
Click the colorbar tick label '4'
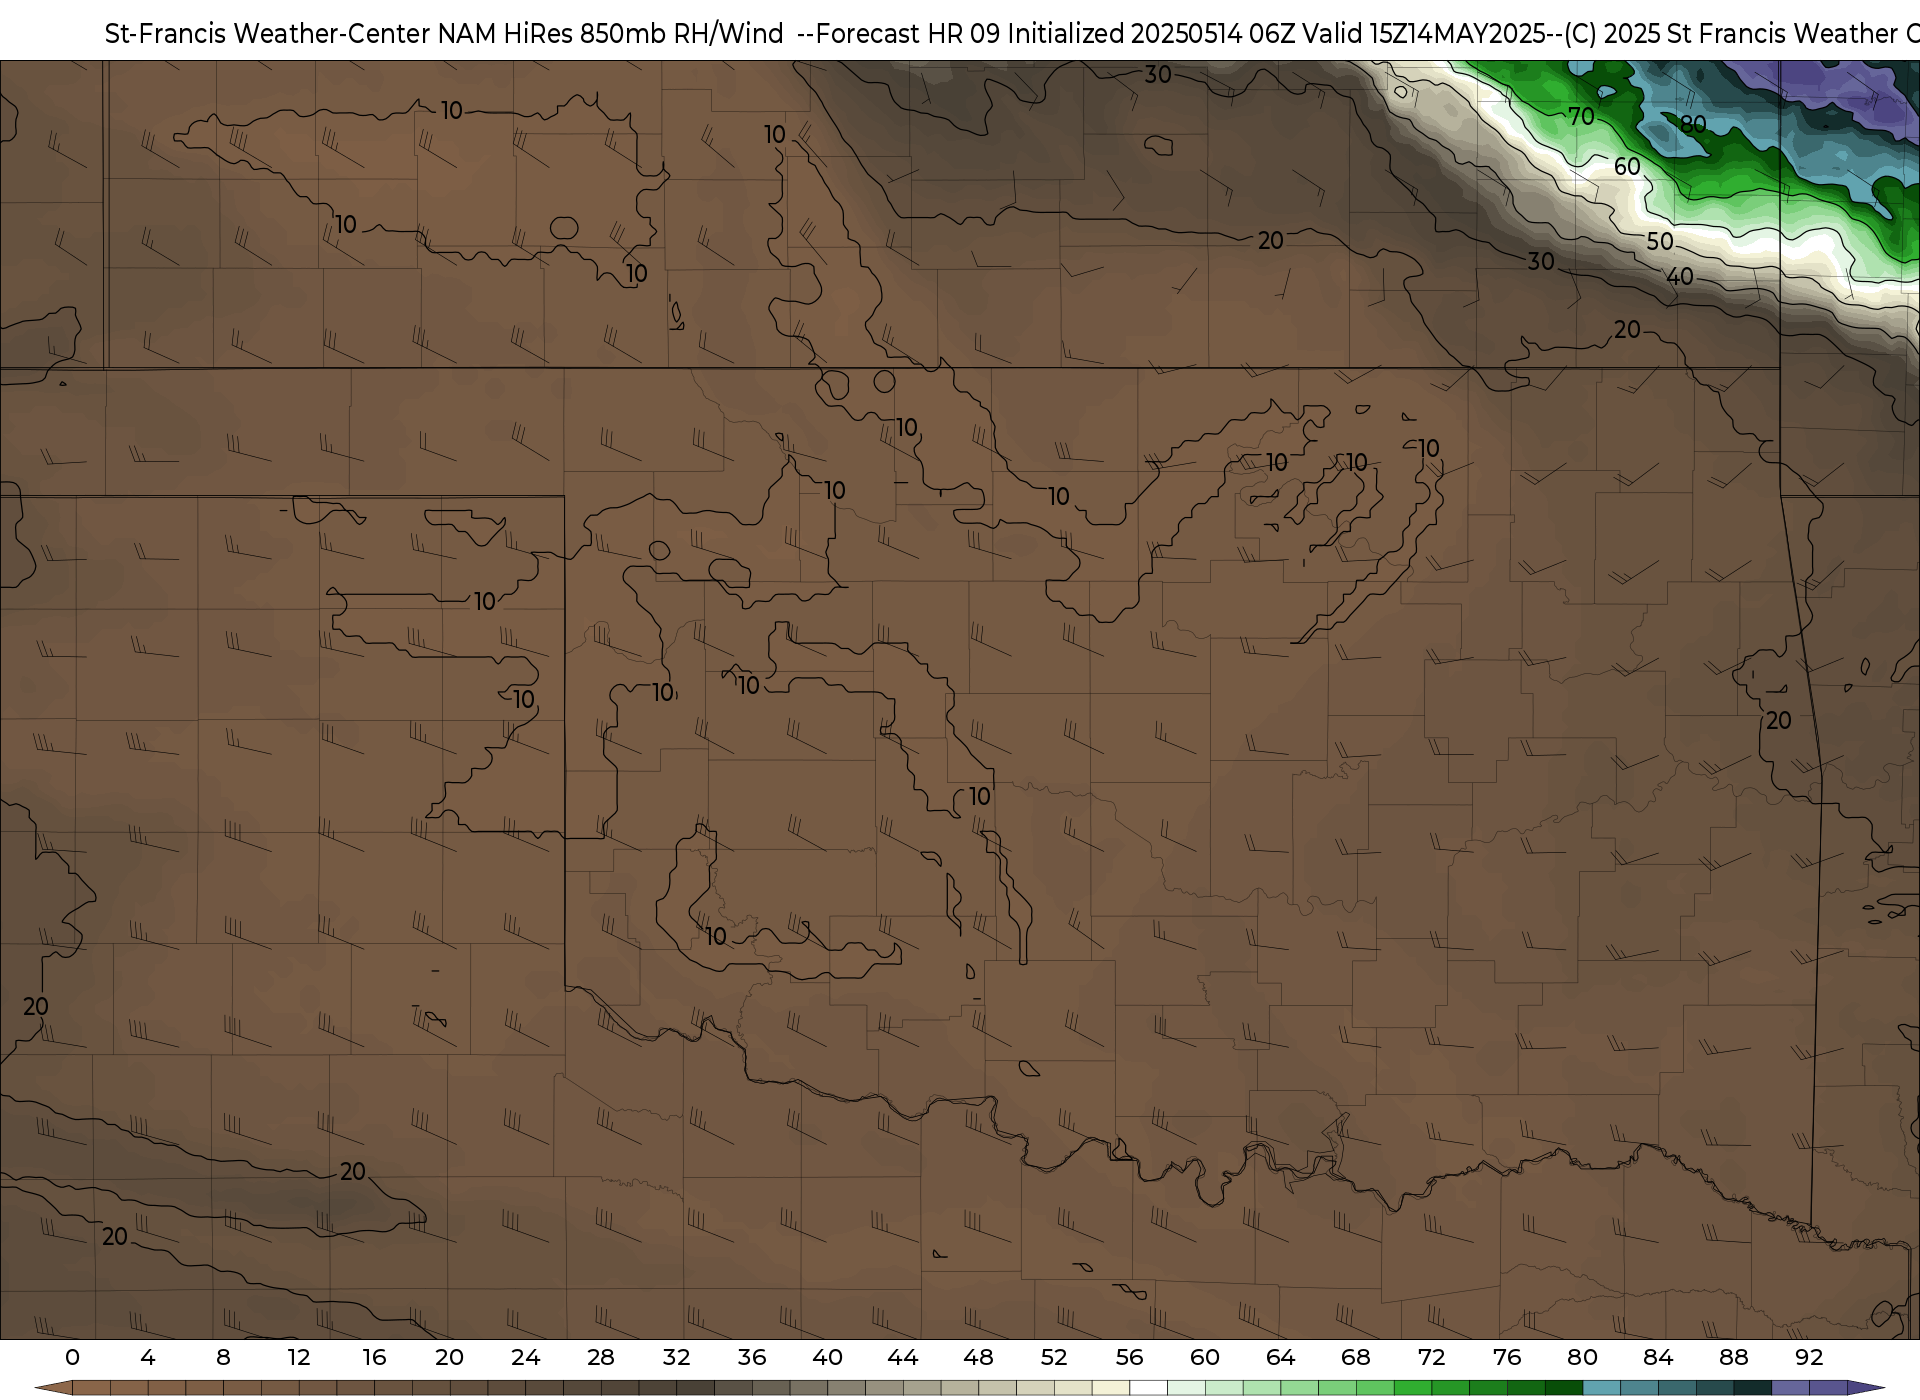pyautogui.click(x=148, y=1357)
